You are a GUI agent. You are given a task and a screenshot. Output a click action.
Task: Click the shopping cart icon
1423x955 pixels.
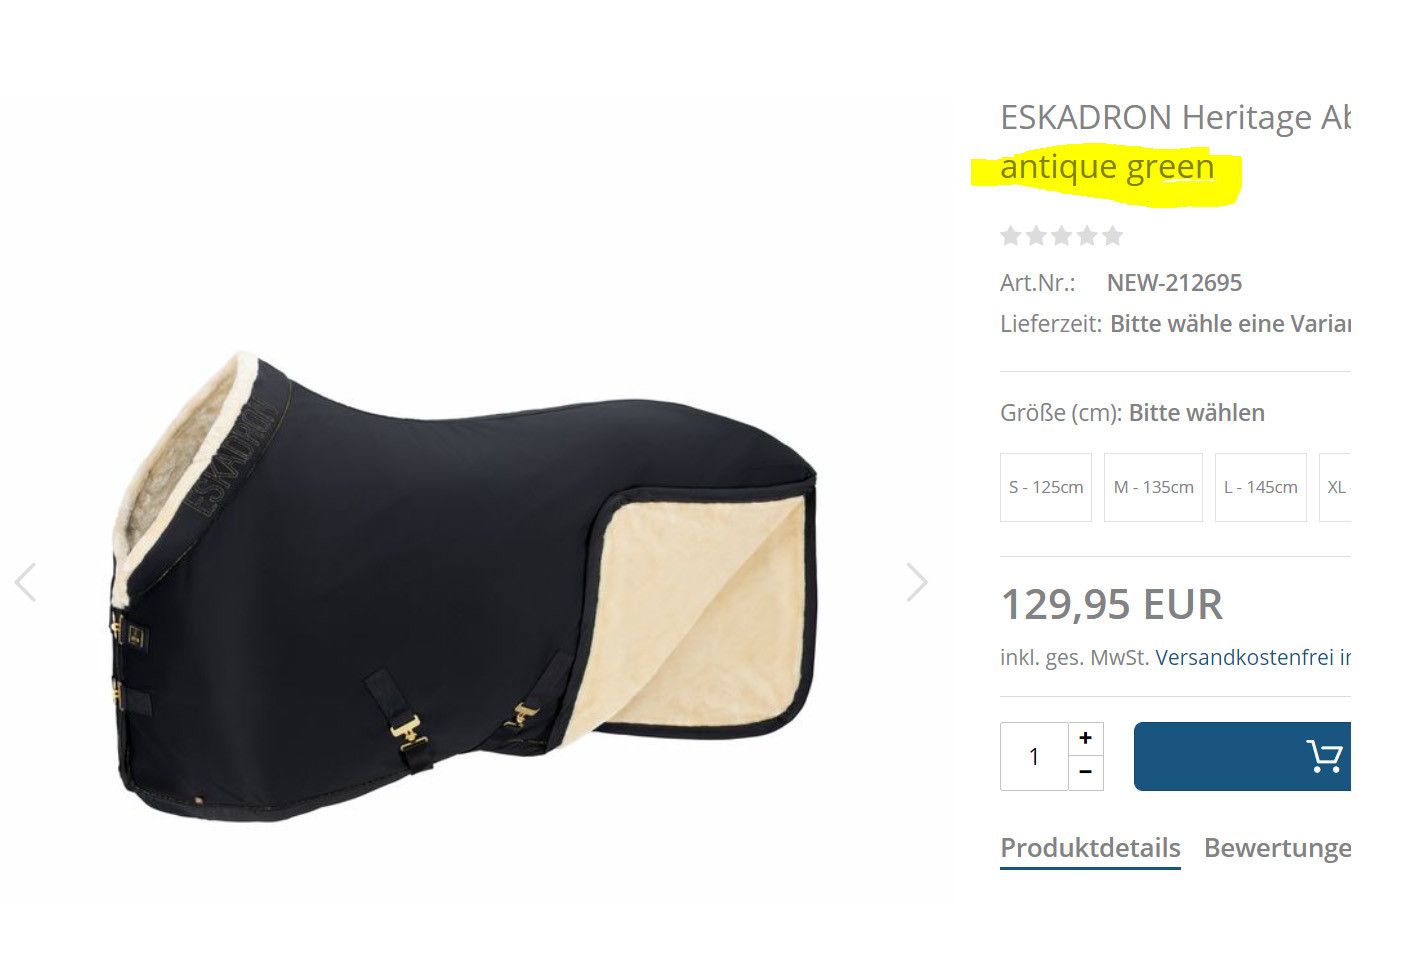tap(1325, 756)
